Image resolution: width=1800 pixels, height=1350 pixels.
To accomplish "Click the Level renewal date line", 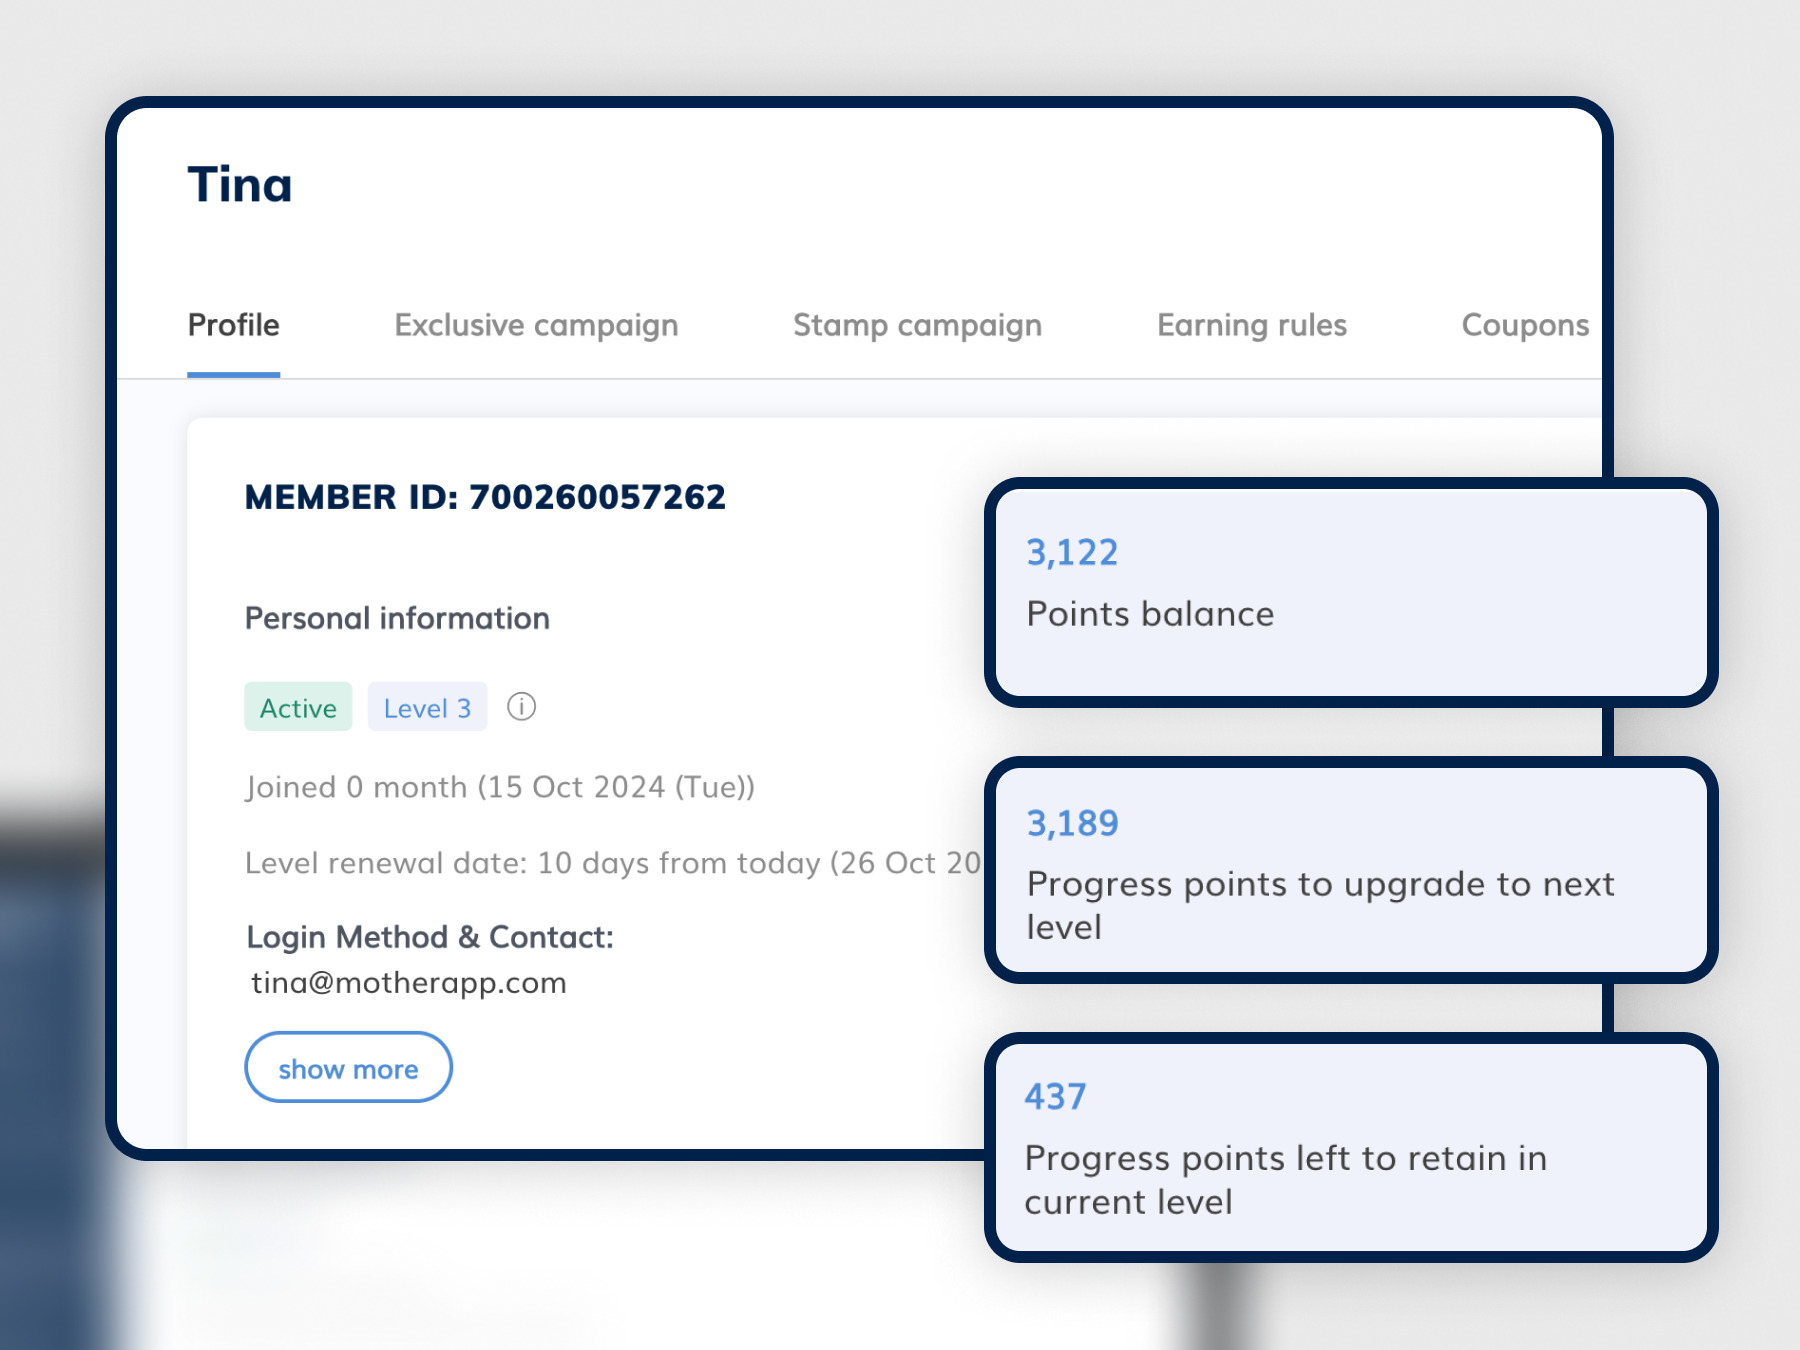I will coord(612,863).
